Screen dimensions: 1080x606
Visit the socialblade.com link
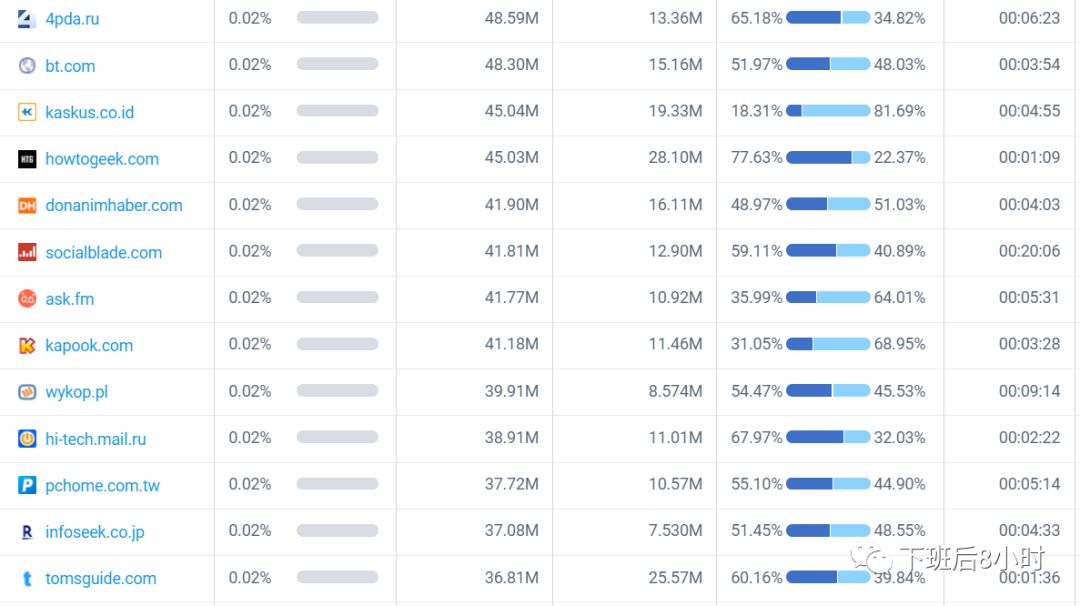103,252
